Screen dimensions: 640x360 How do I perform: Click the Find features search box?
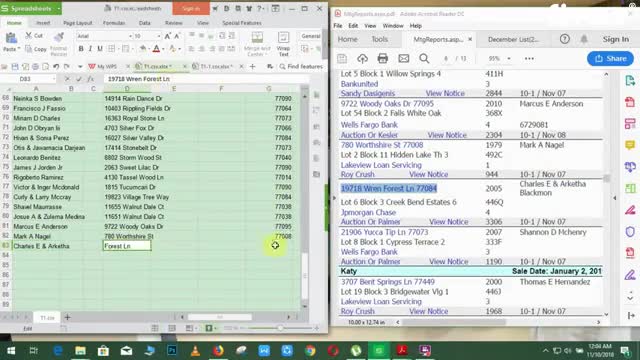point(301,66)
